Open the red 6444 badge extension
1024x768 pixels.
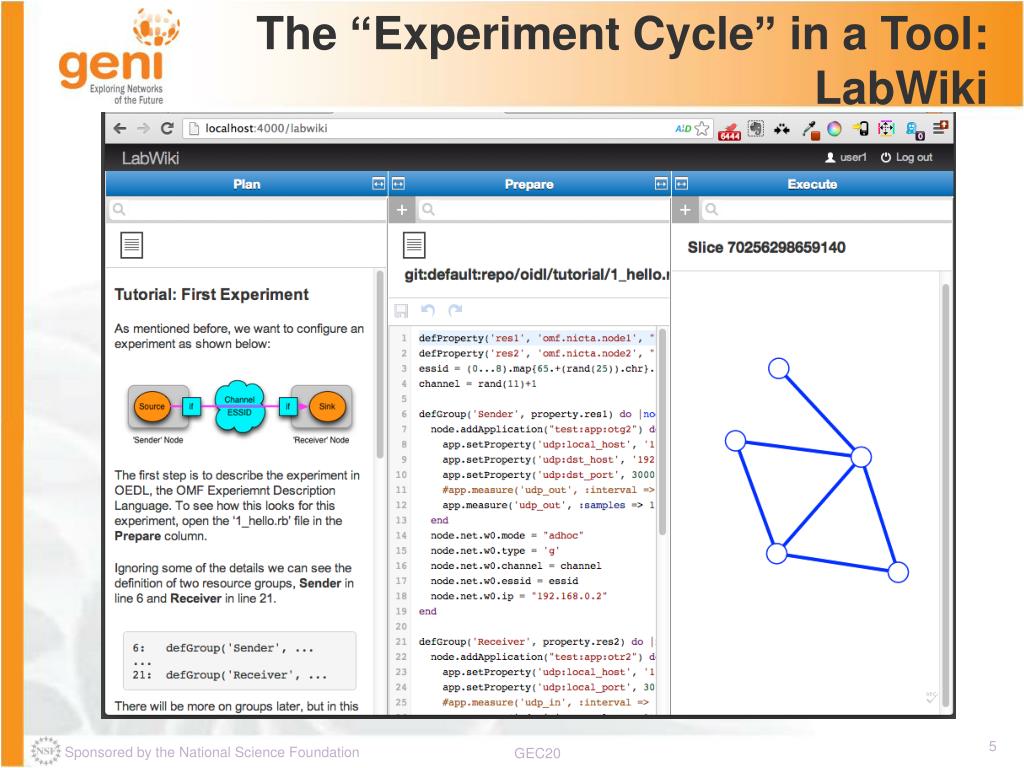[x=729, y=131]
